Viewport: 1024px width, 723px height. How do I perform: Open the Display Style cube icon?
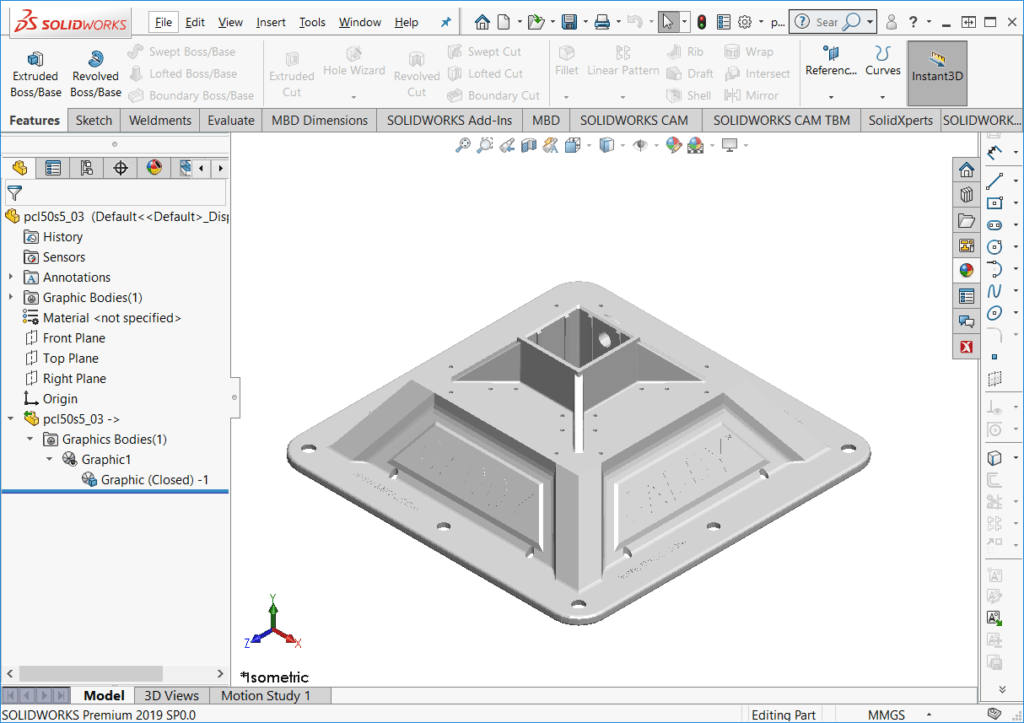pos(607,145)
